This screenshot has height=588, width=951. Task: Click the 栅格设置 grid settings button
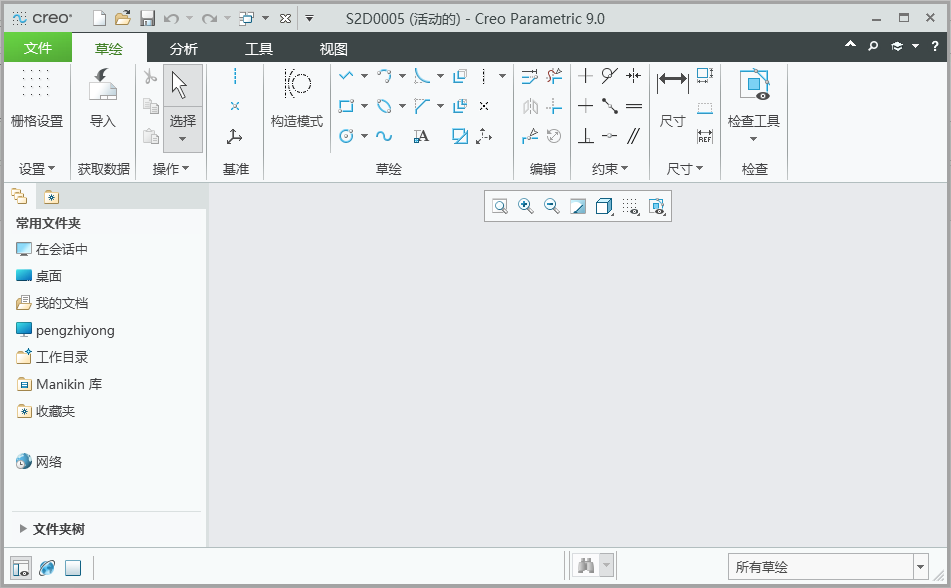(x=37, y=98)
